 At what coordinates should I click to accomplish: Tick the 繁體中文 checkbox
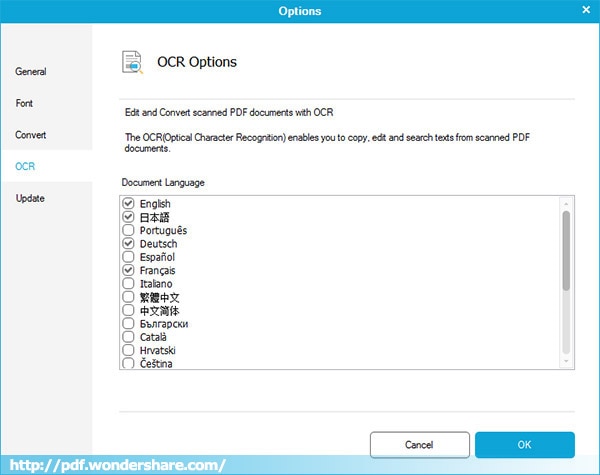point(128,297)
